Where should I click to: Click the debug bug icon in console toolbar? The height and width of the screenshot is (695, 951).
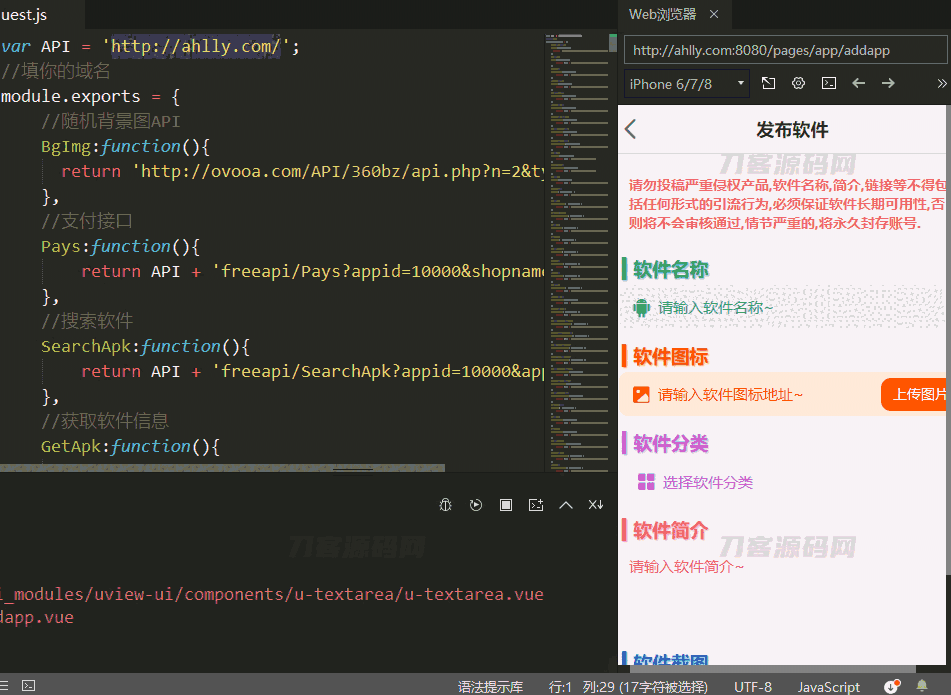pos(446,505)
